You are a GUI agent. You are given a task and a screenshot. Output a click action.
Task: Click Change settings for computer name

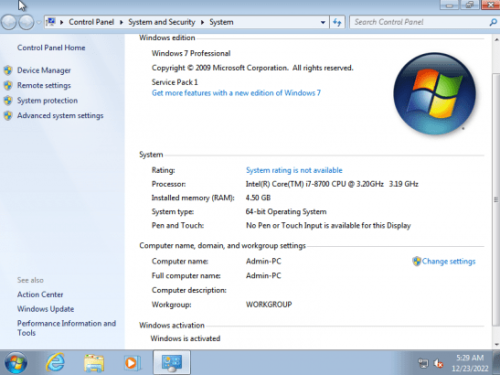click(449, 261)
